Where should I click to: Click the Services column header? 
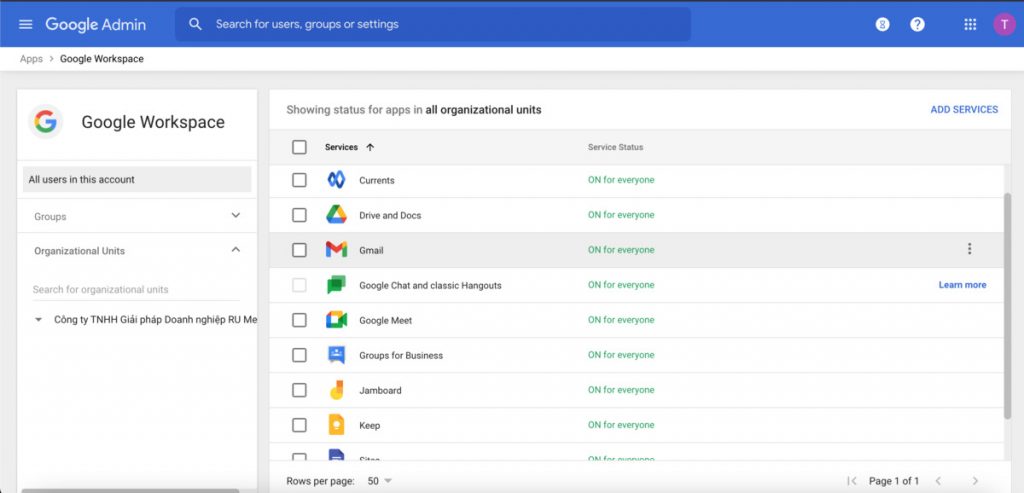(342, 147)
